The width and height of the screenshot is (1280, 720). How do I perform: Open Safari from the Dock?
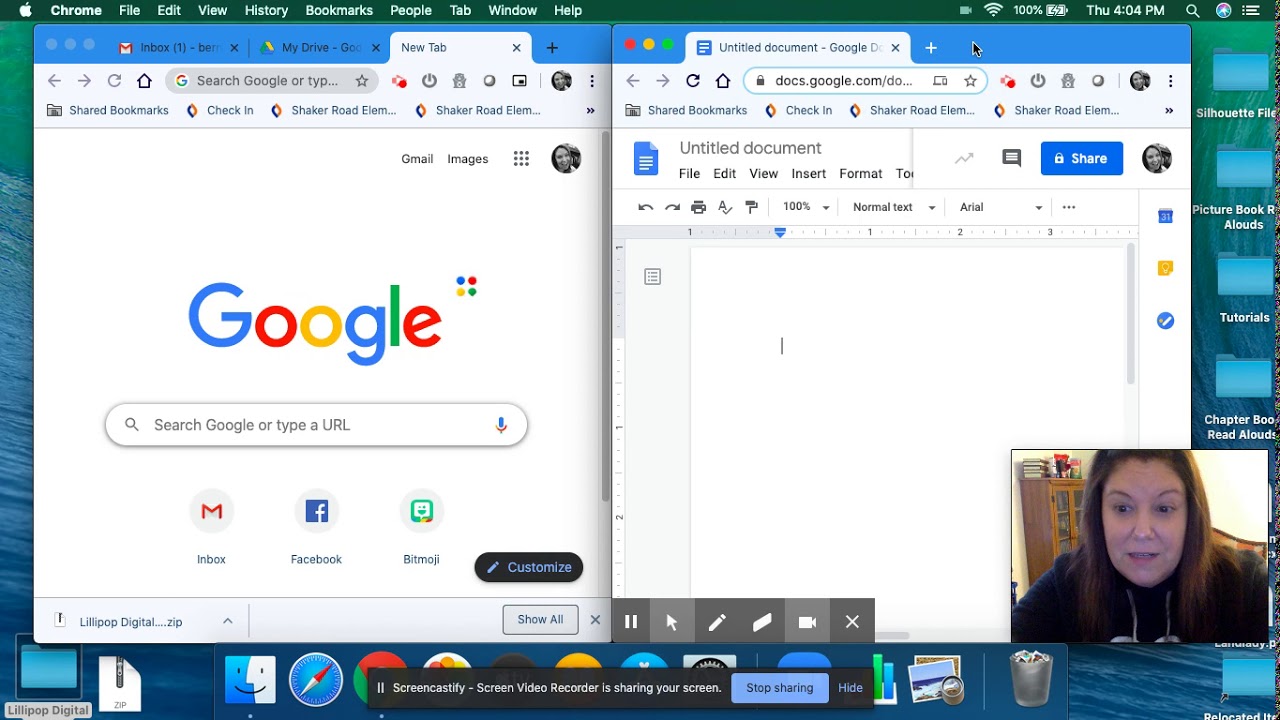click(x=316, y=680)
